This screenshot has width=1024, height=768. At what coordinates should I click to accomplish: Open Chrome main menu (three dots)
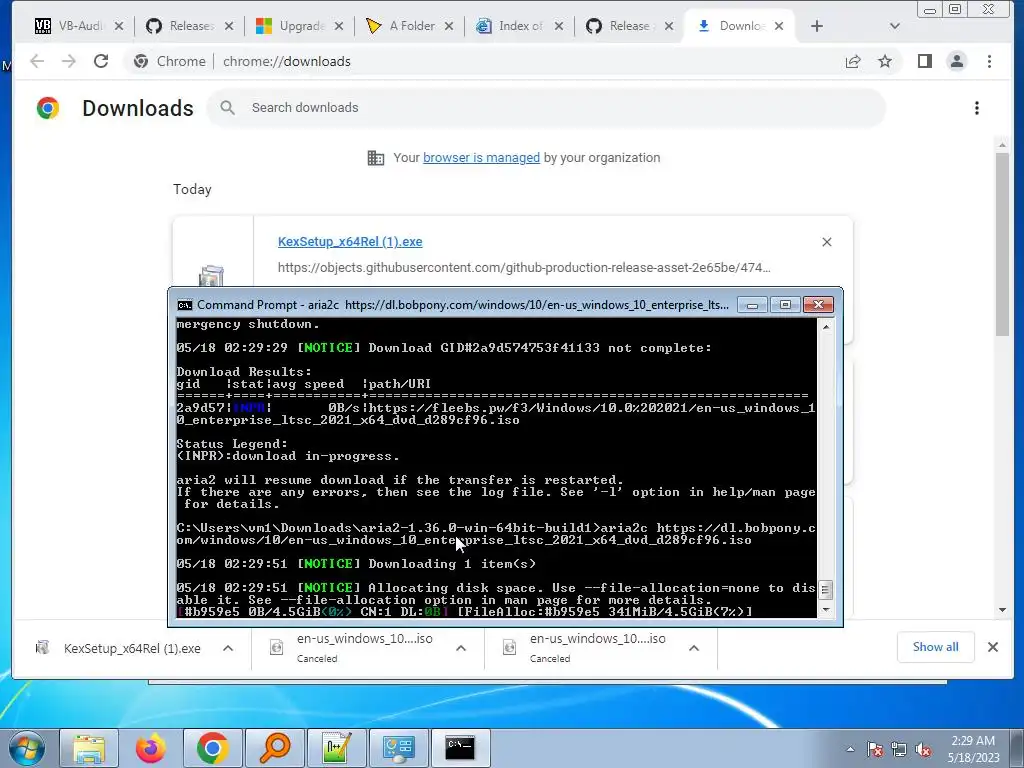(989, 61)
